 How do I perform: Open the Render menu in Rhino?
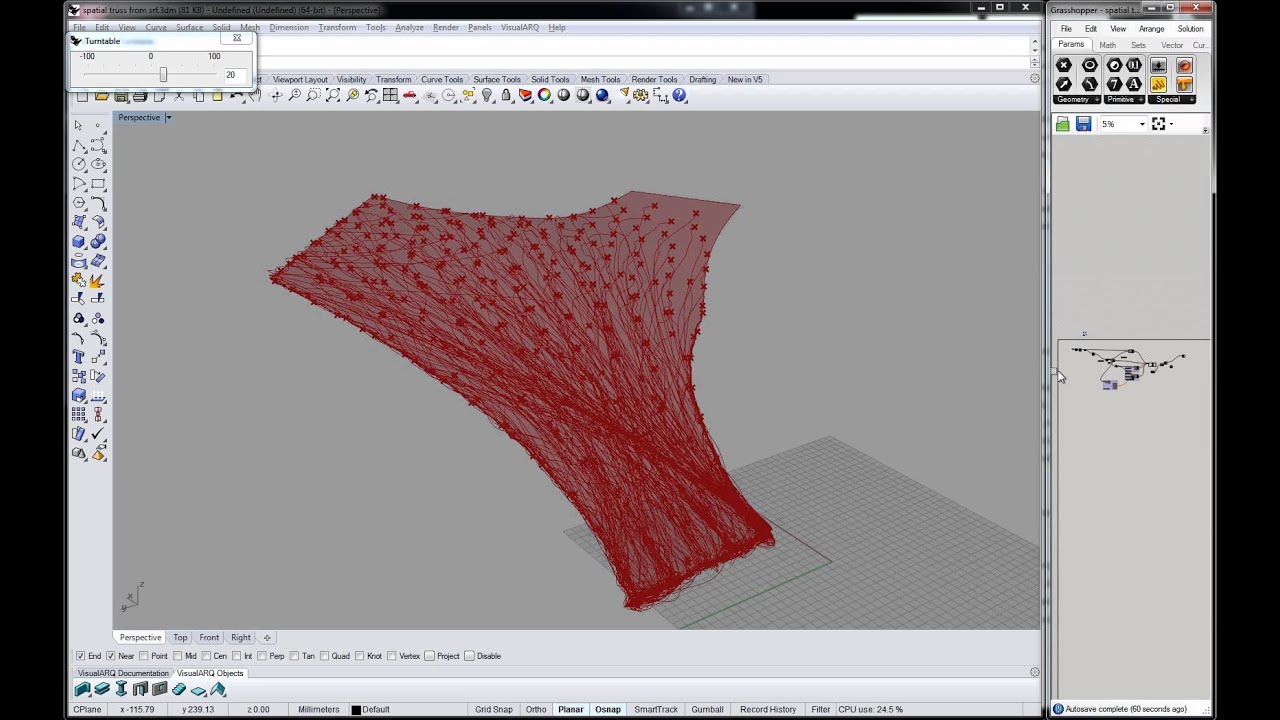tap(446, 27)
